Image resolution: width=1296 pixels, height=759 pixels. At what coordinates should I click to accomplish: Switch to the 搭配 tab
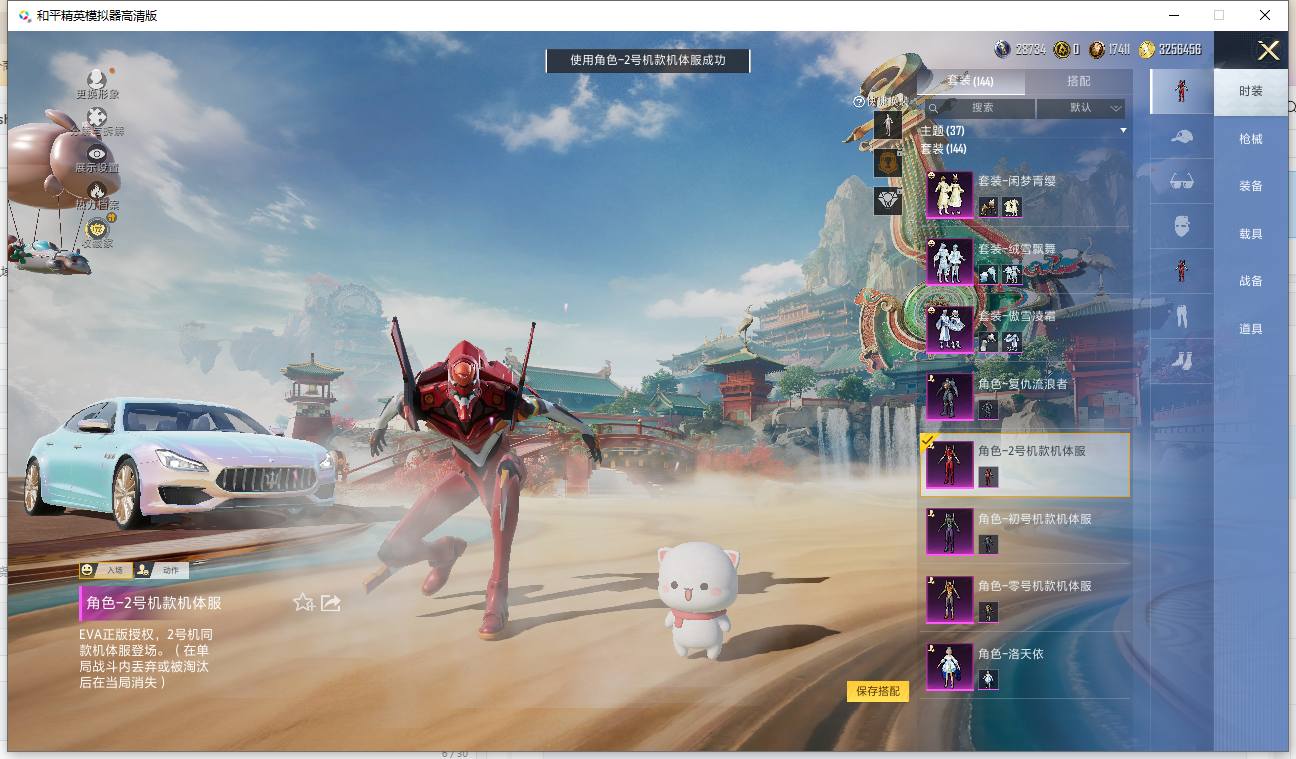1079,82
